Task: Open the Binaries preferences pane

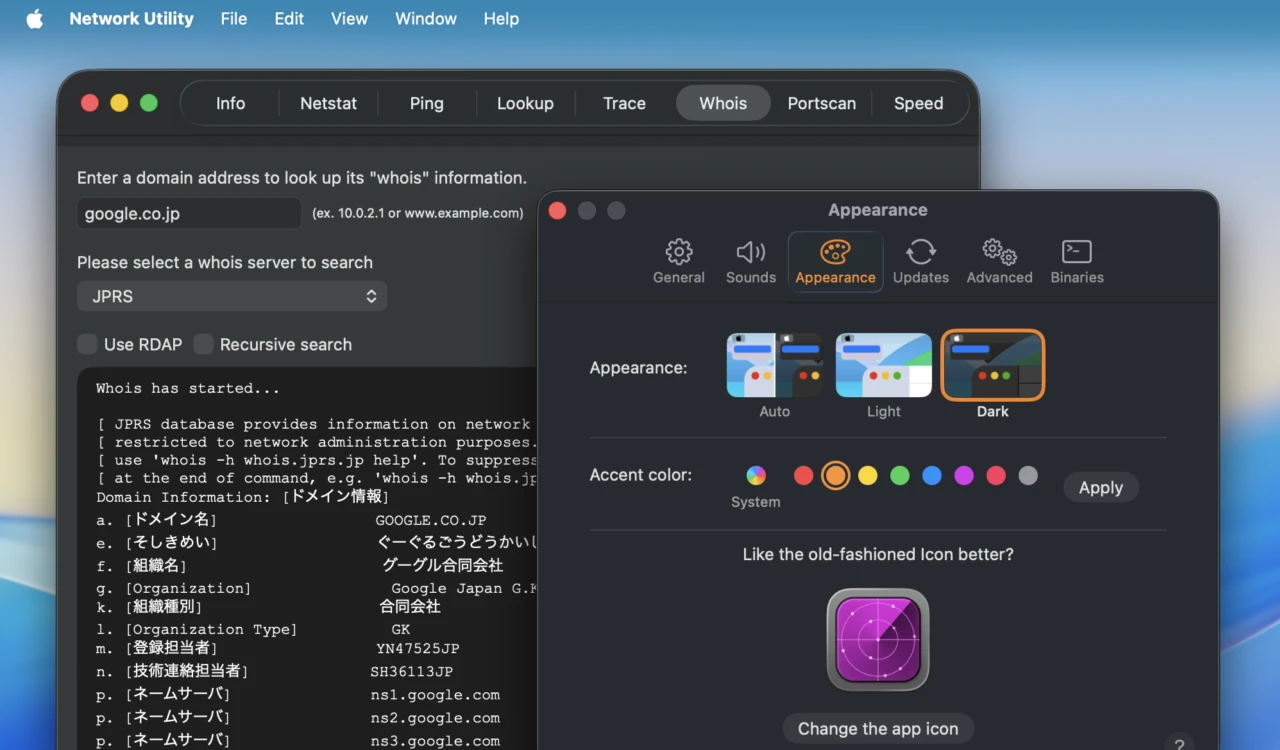Action: tap(1076, 260)
